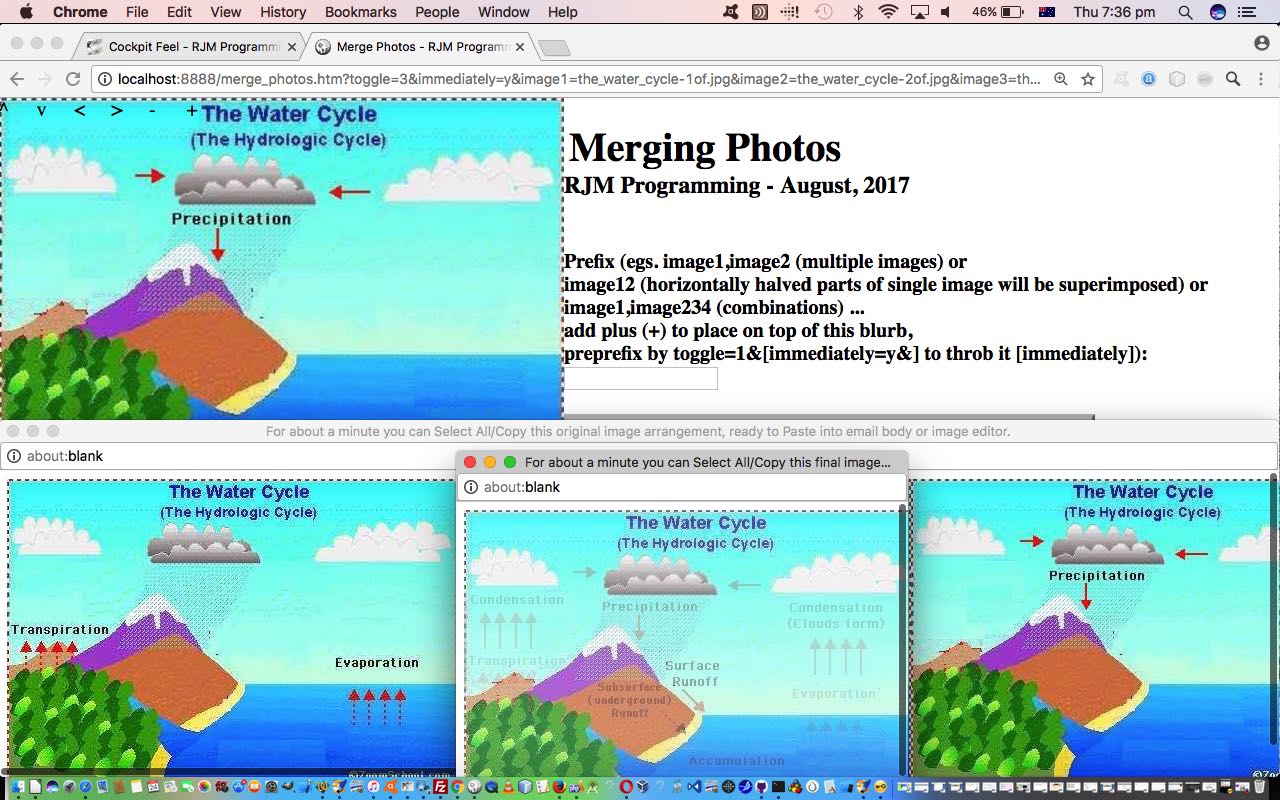
Task: Click the faded merged water cycle image
Action: [683, 640]
